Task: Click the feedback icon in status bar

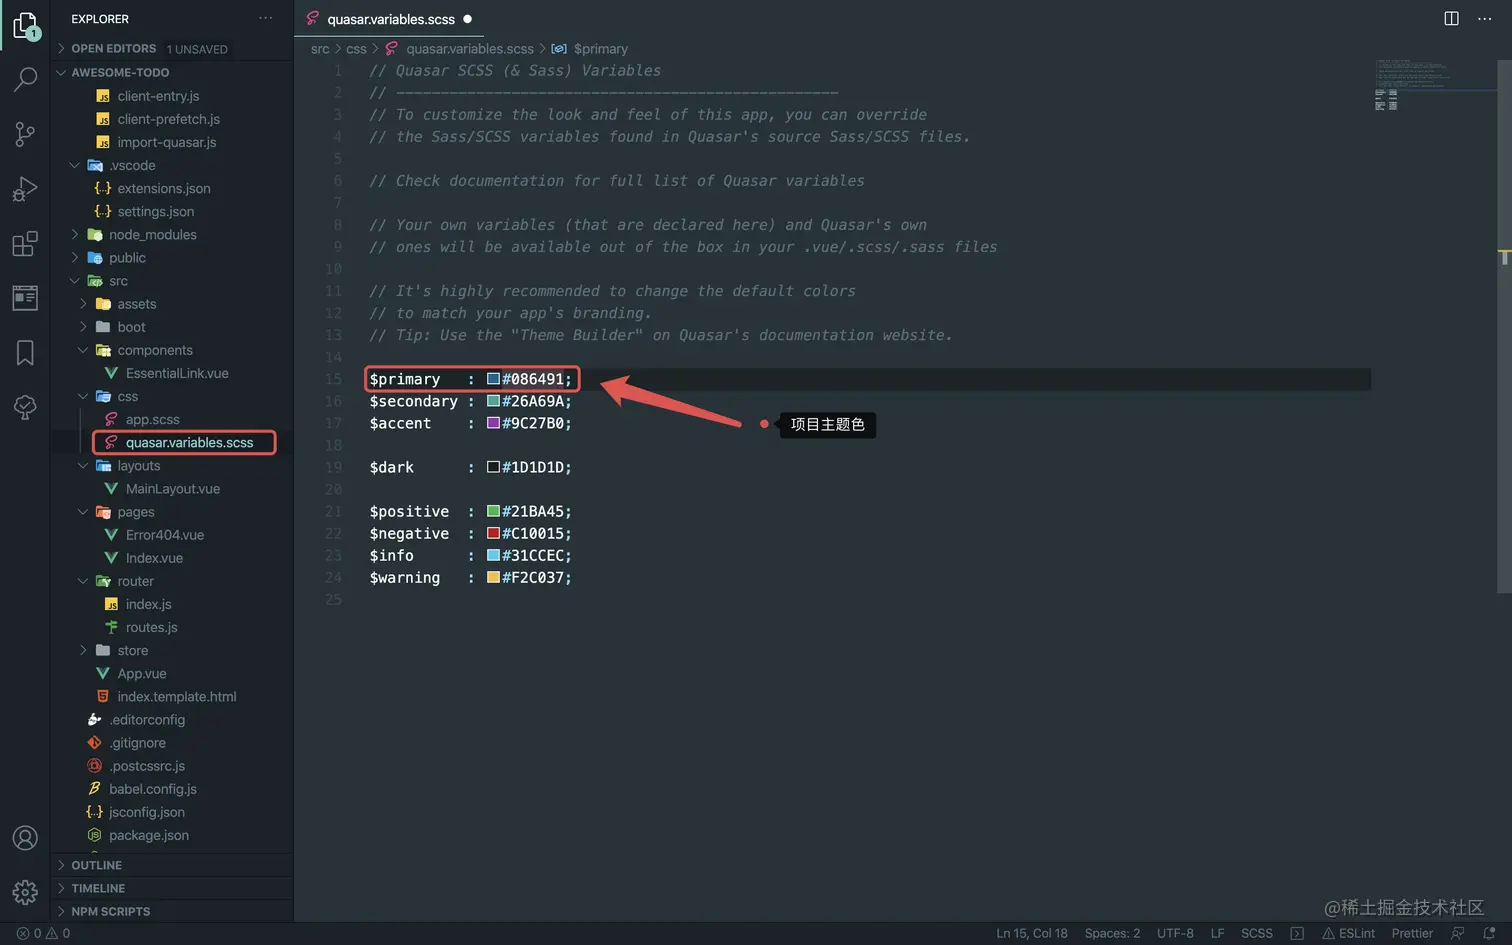Action: click(1458, 933)
